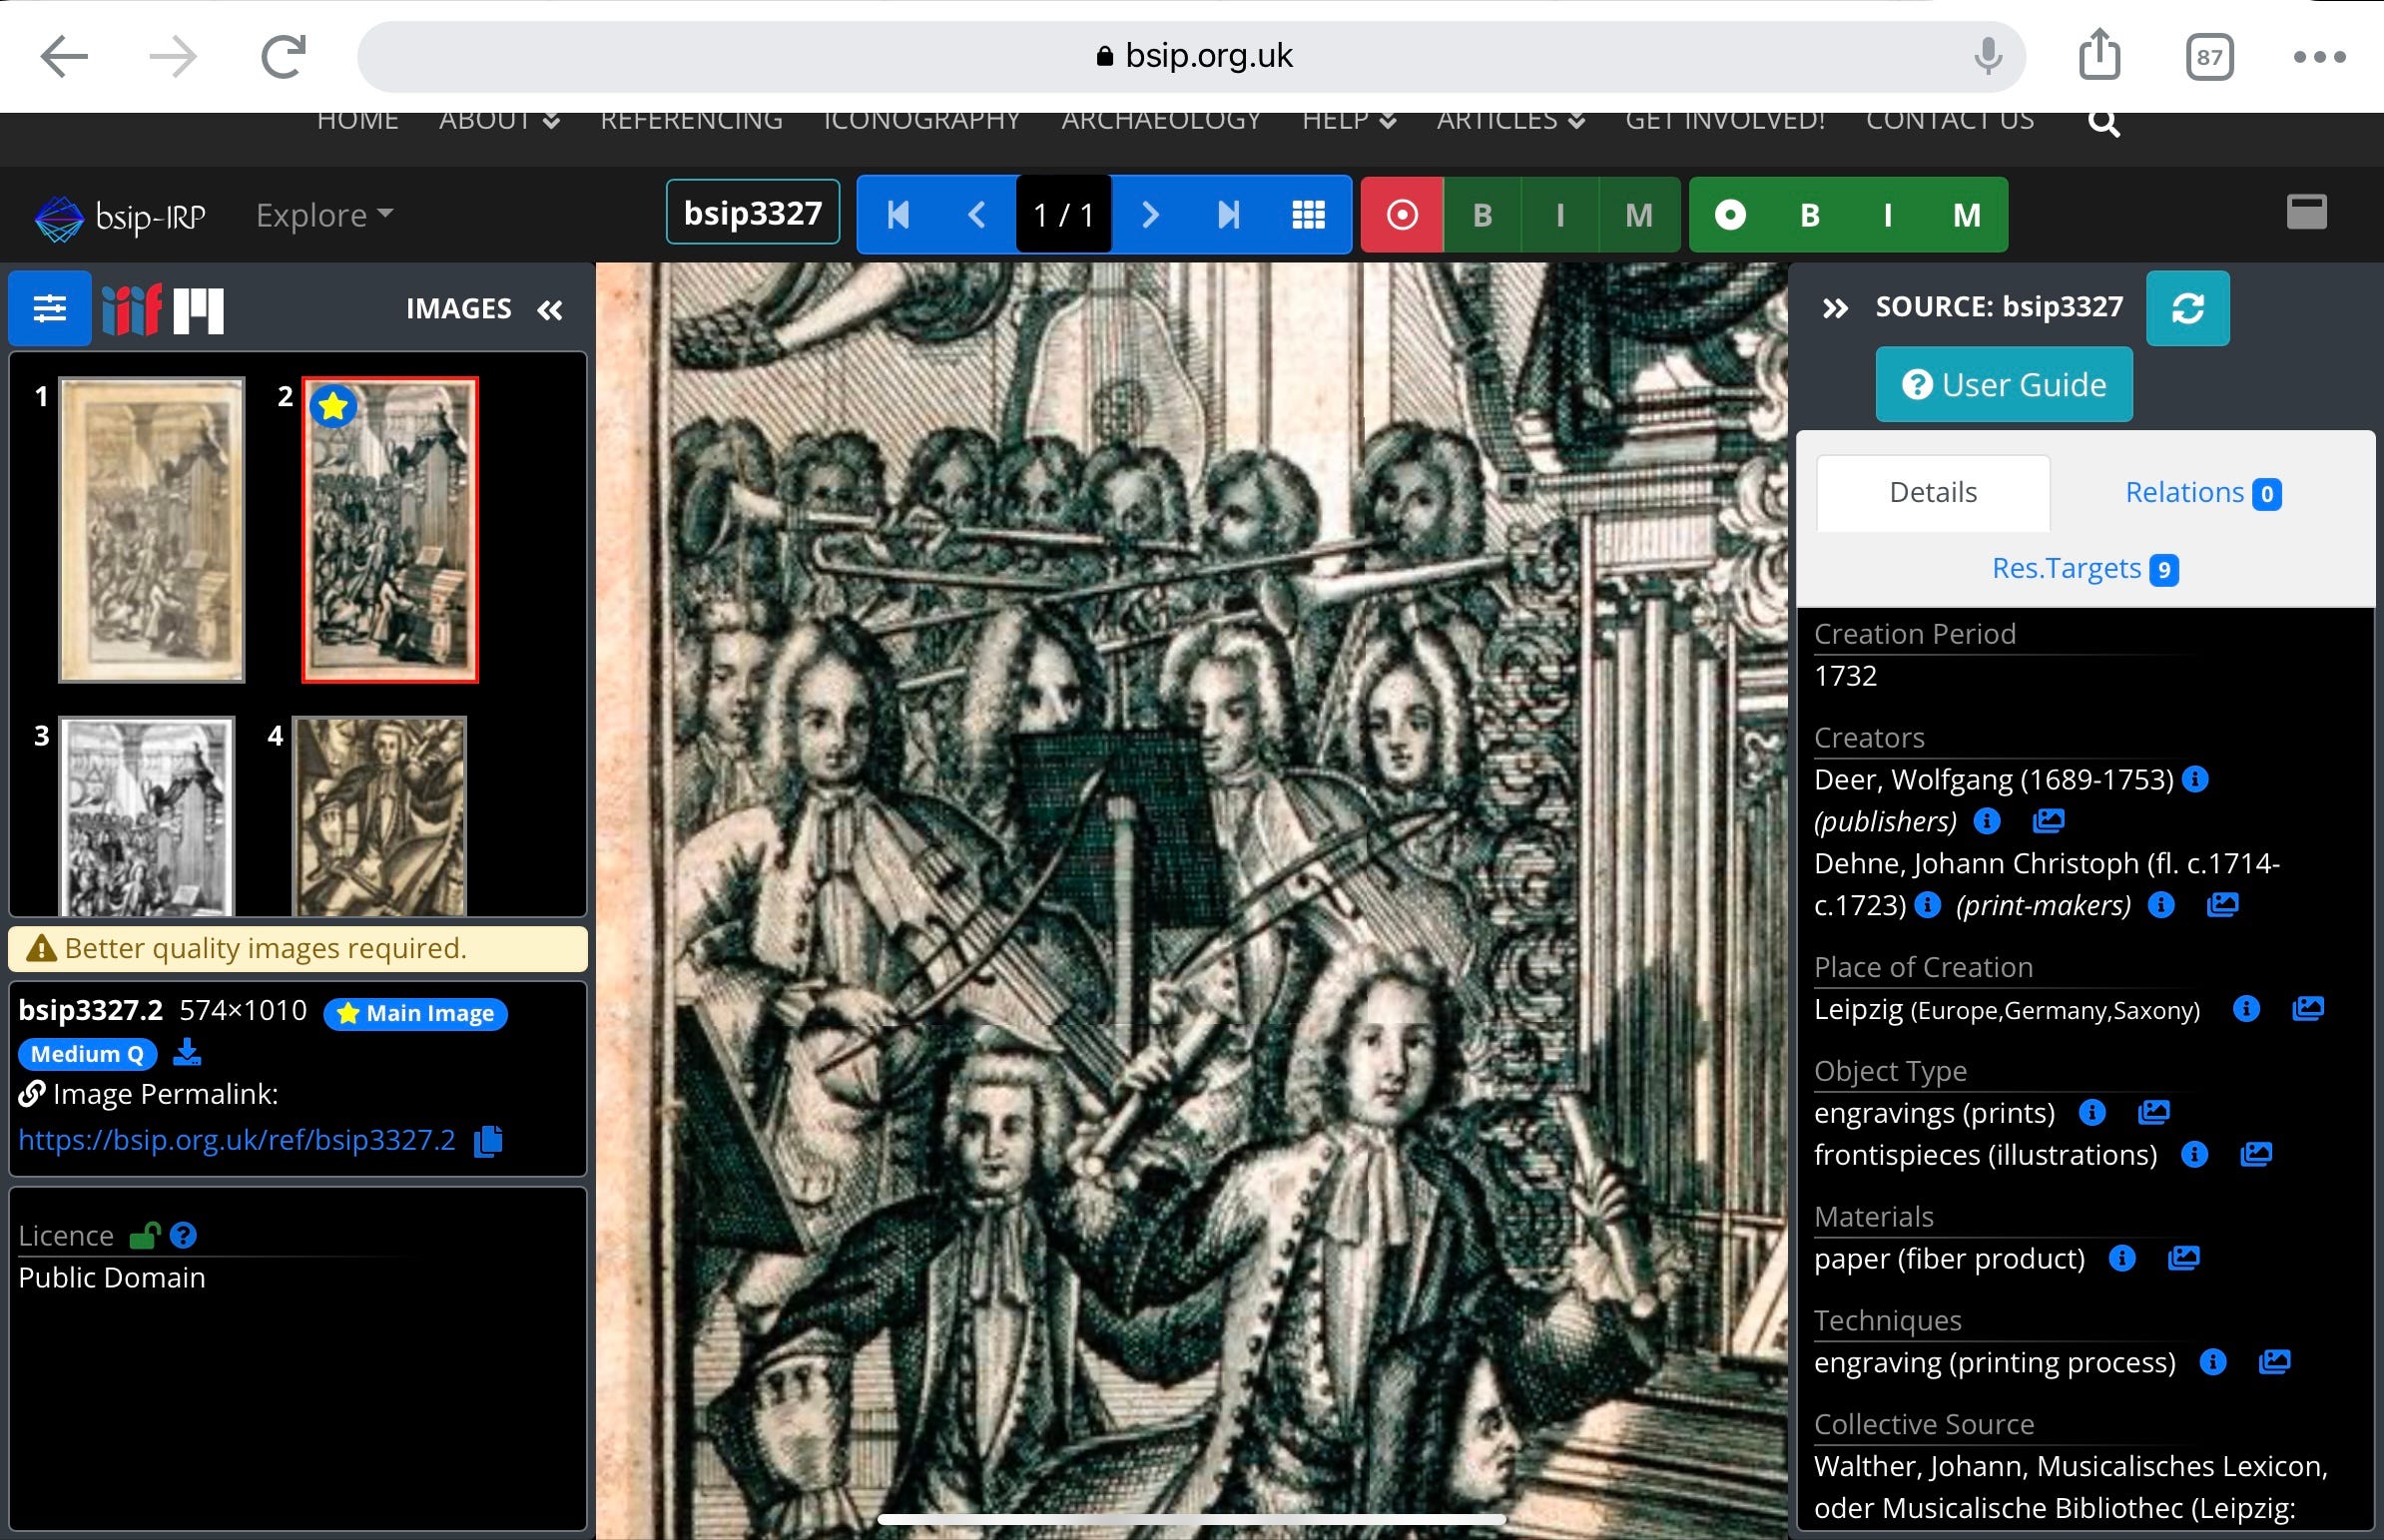Jump to the first record button
2384x1540 pixels.
tap(897, 215)
